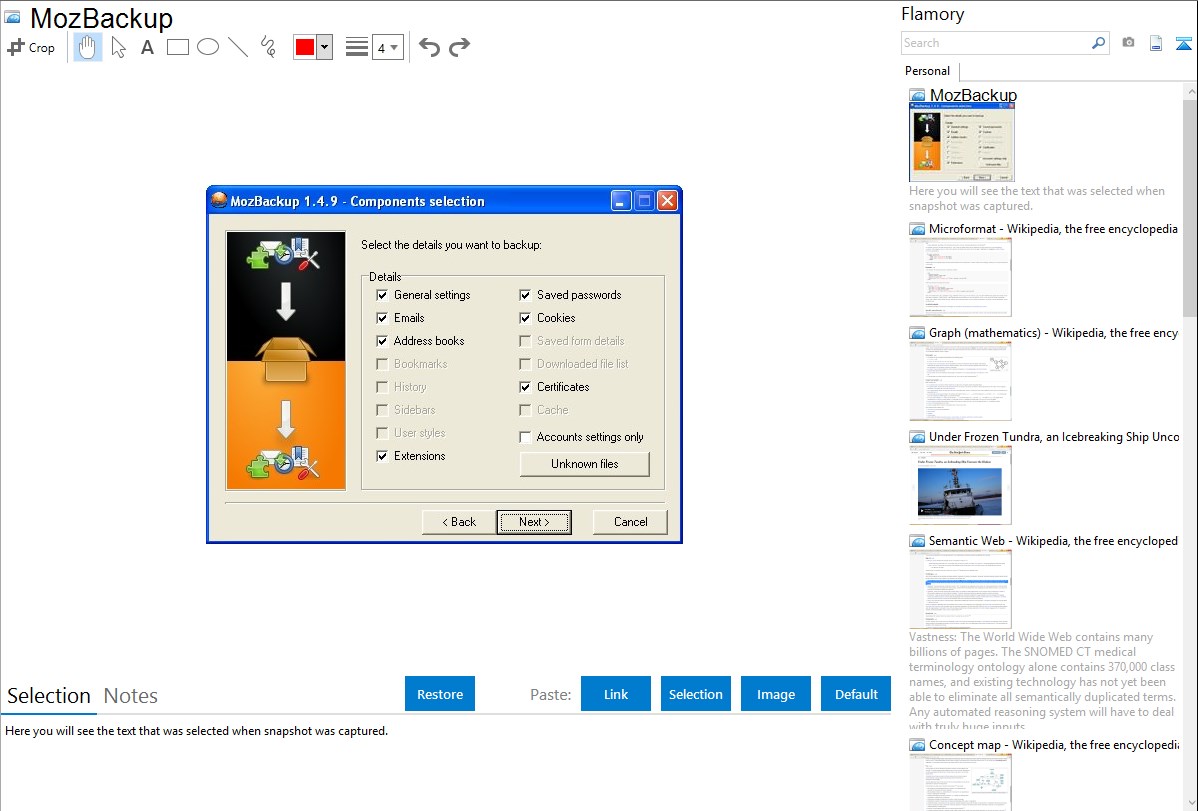This screenshot has width=1198, height=811.
Task: Select the straight line tool
Action: click(x=238, y=47)
